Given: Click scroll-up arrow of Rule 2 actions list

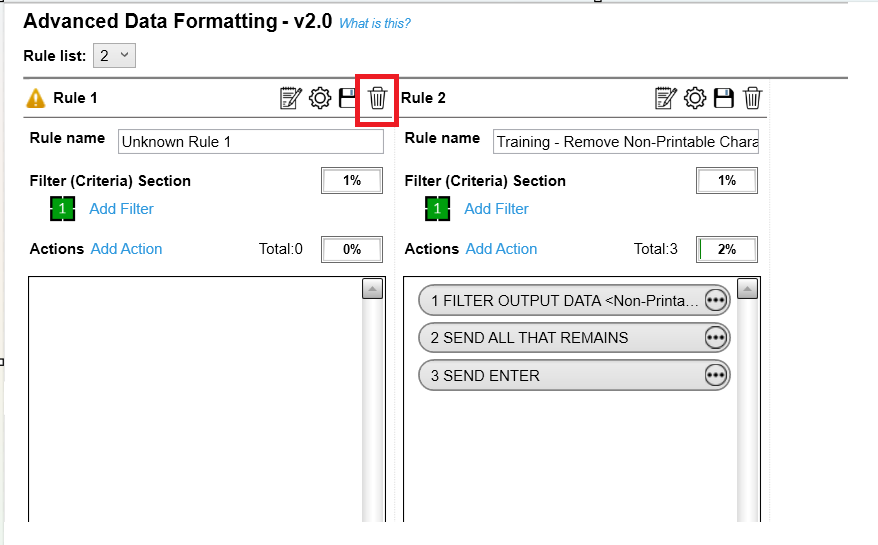Looking at the screenshot, I should click(748, 289).
